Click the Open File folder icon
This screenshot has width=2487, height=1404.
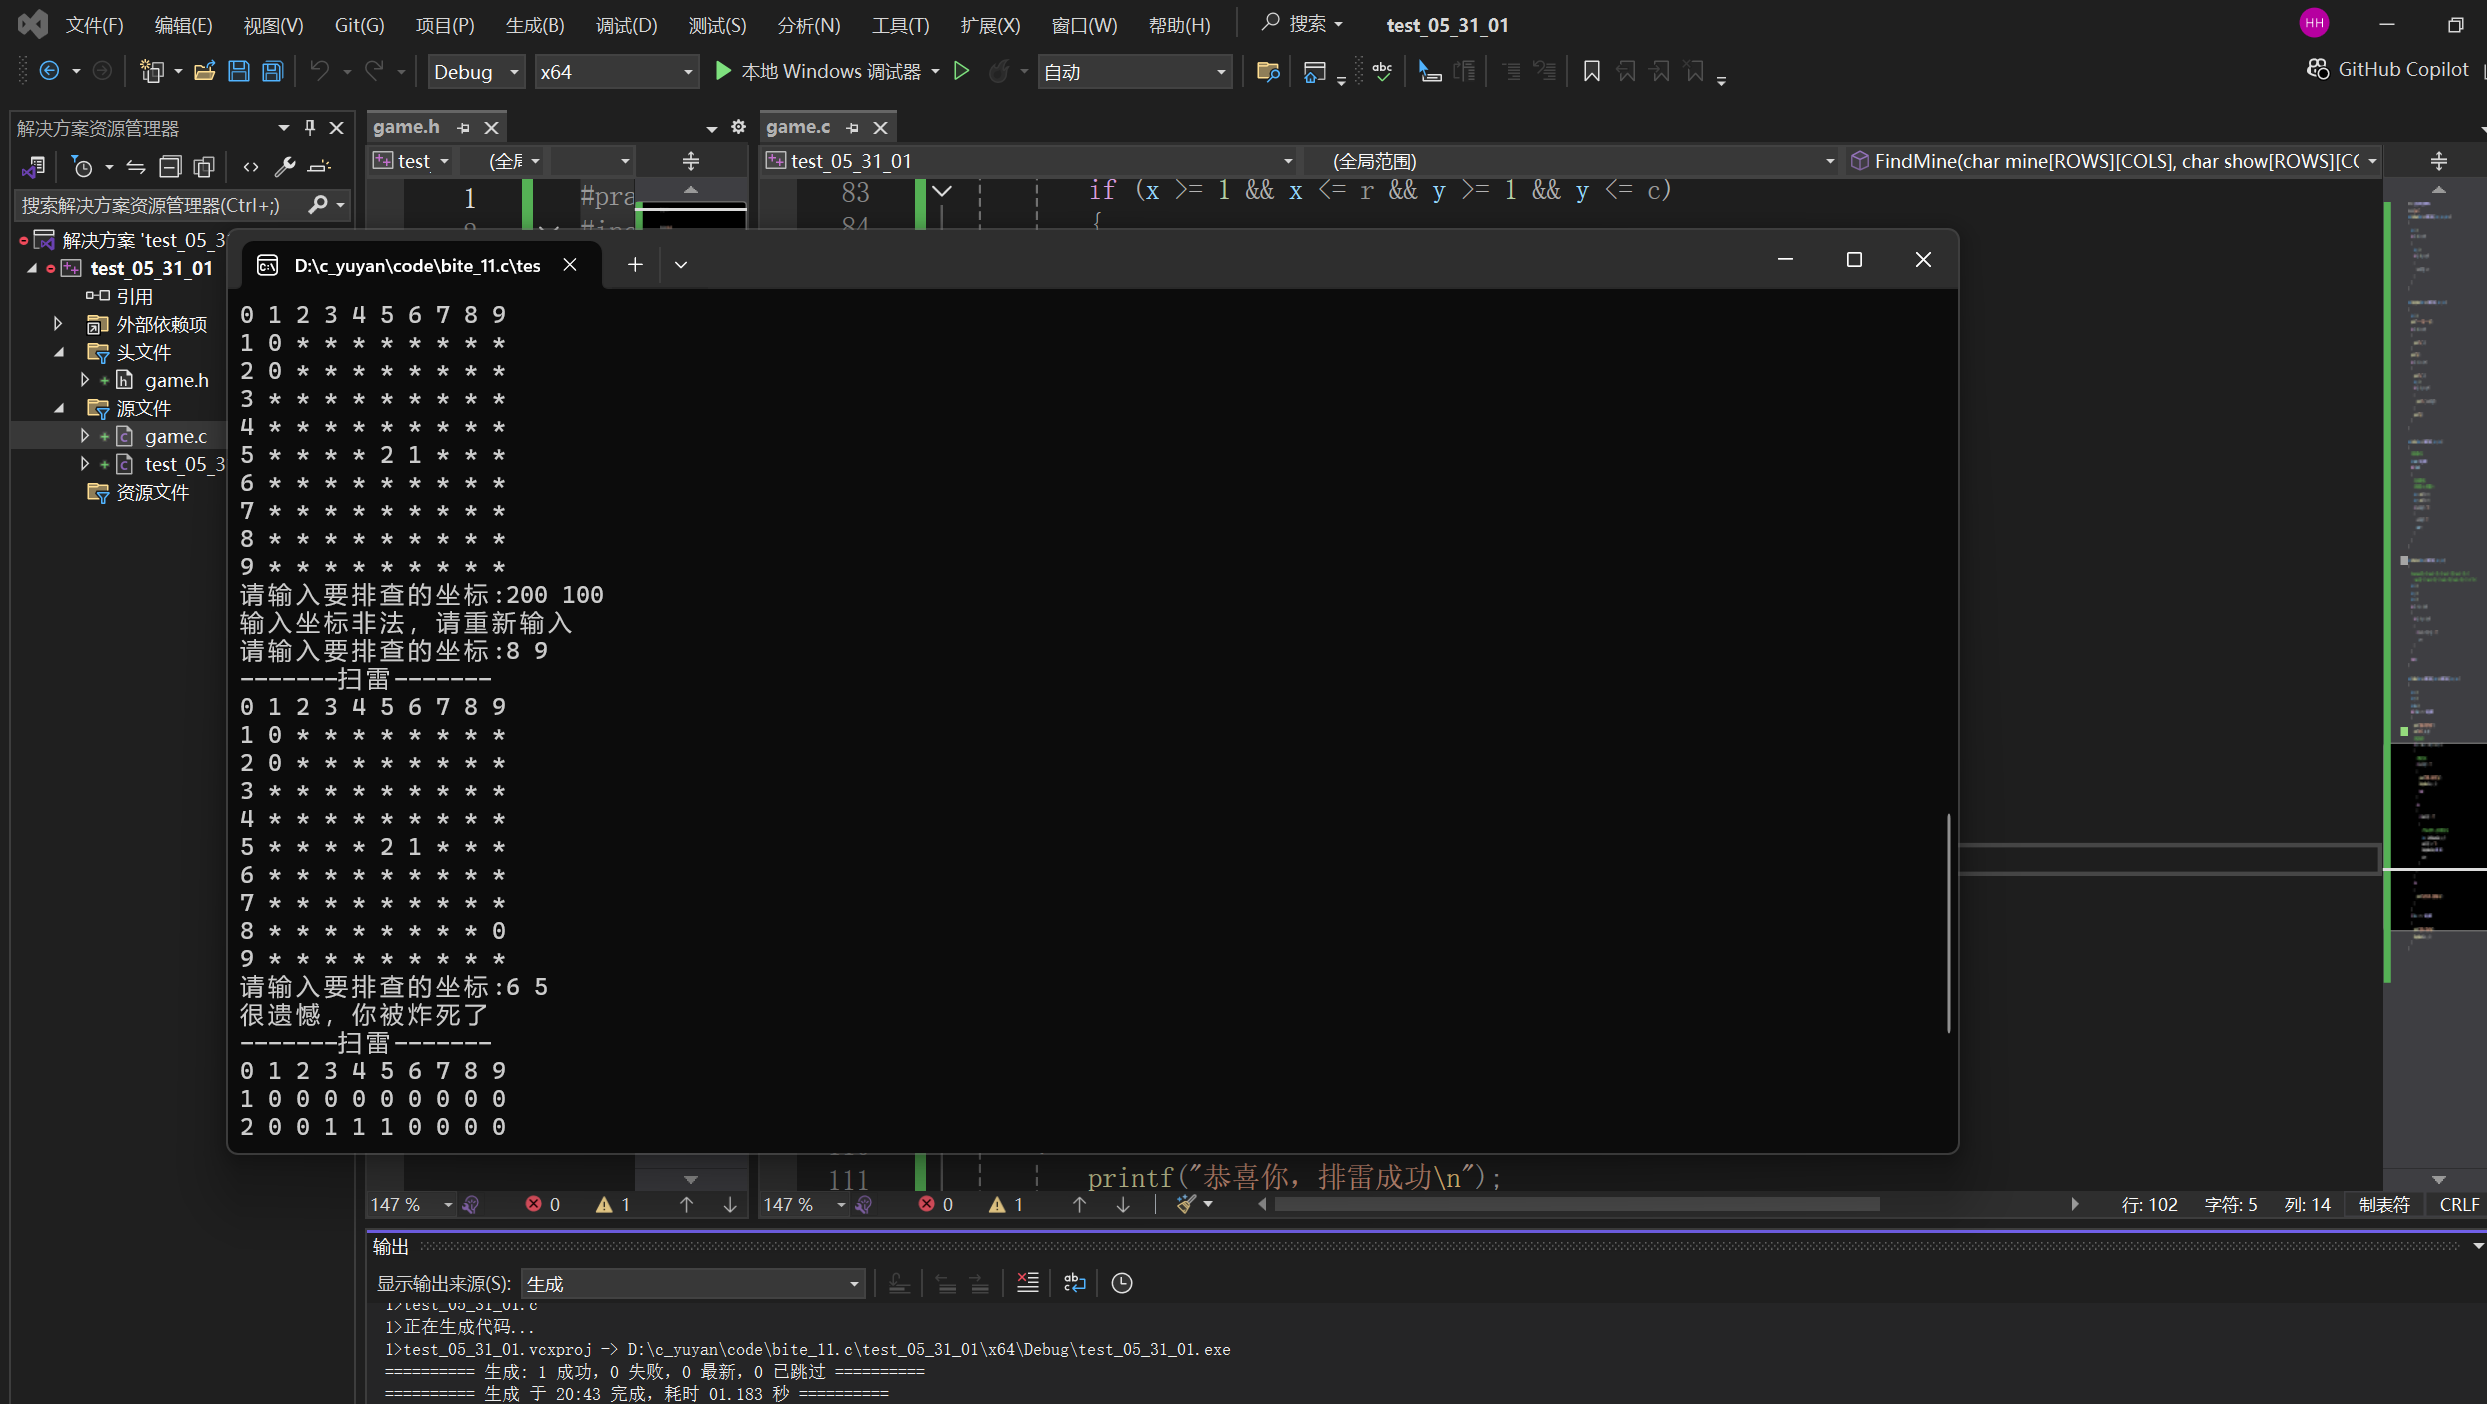[205, 71]
